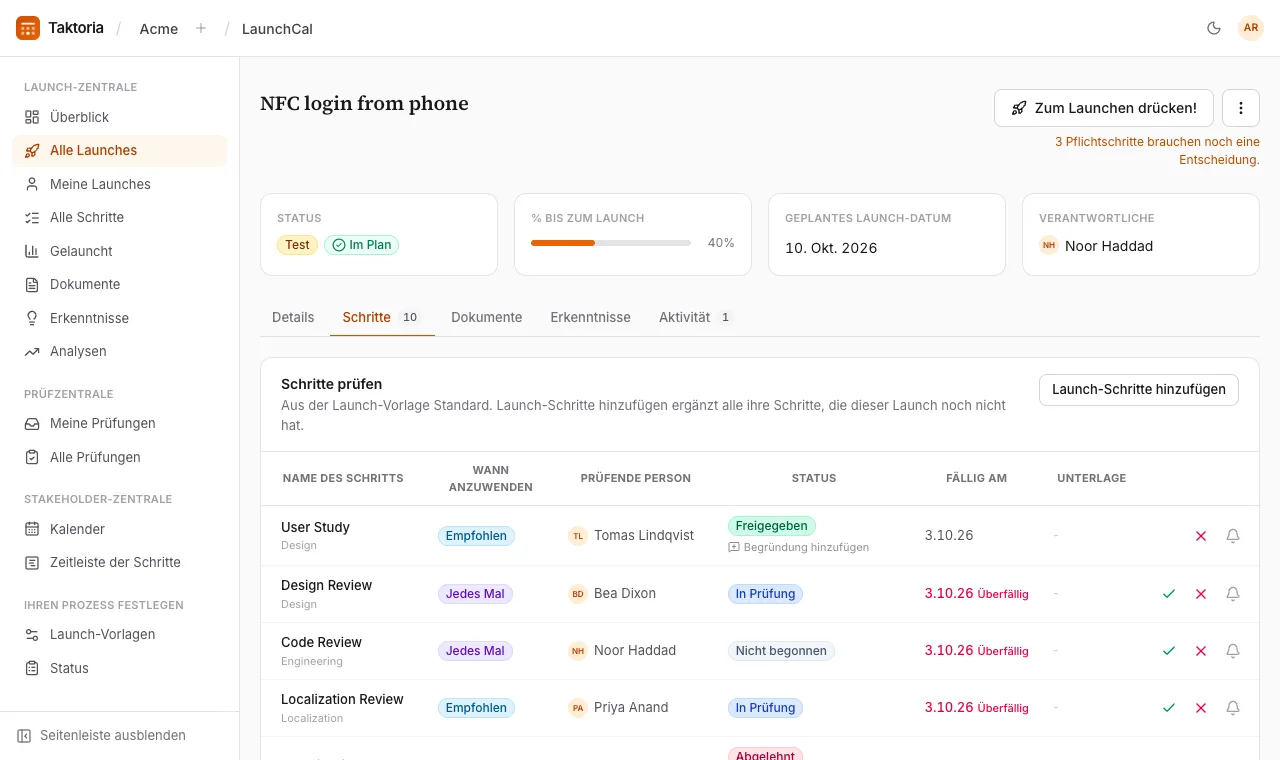1280x760 pixels.
Task: Open the Kalender view
Action: pos(120,529)
